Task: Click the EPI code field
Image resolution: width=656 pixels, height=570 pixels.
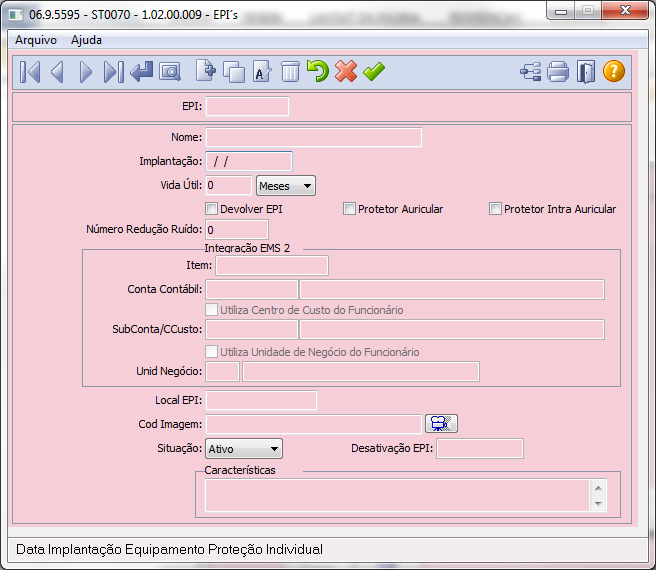Action: tap(247, 106)
